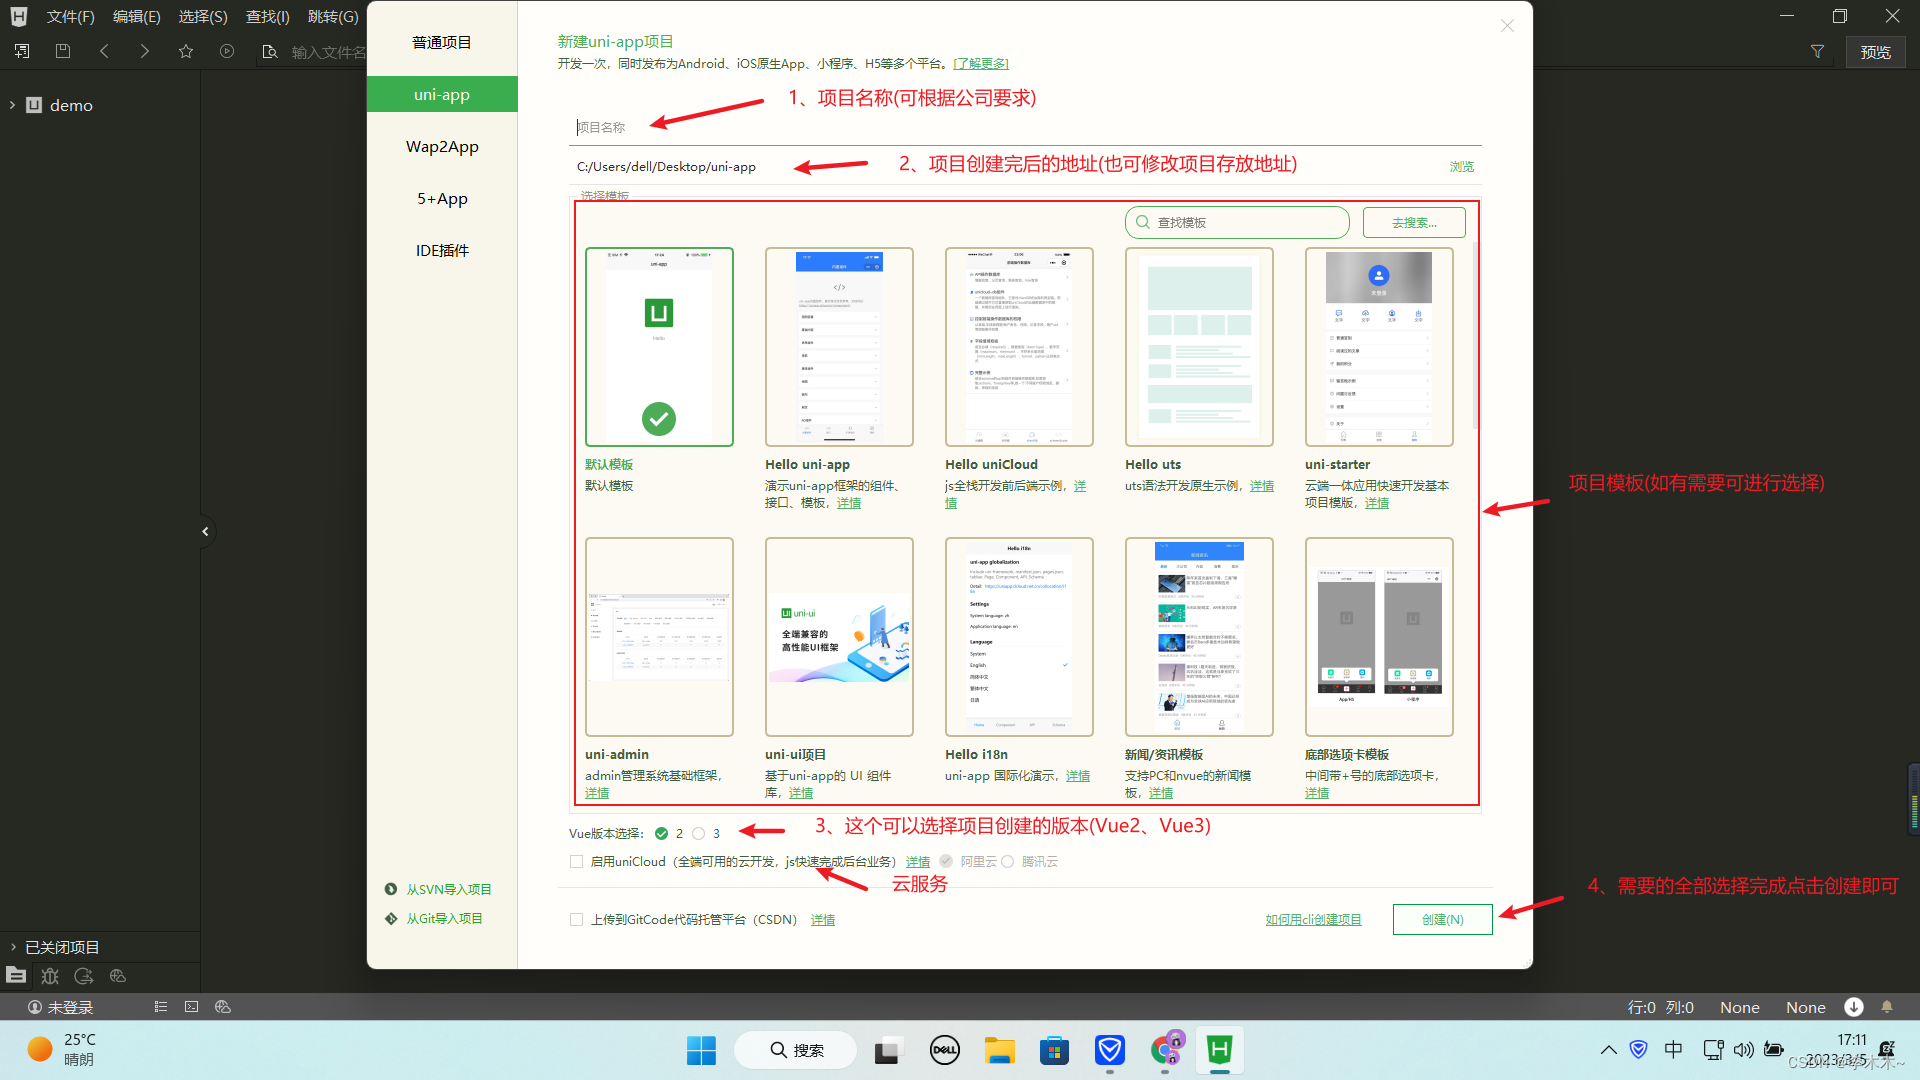Click 从Git导入项目 link
This screenshot has width=1920, height=1080.
click(444, 918)
